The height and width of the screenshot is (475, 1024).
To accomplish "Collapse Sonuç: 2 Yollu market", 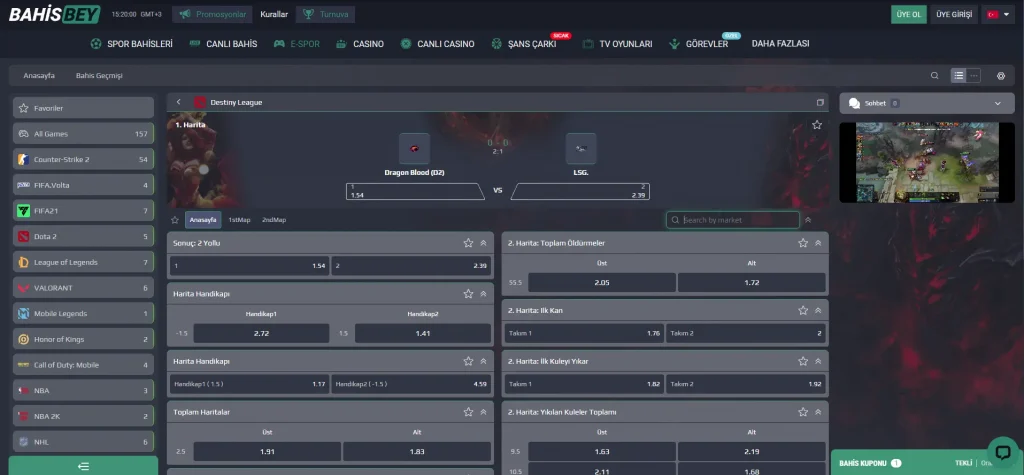I will pyautogui.click(x=483, y=243).
